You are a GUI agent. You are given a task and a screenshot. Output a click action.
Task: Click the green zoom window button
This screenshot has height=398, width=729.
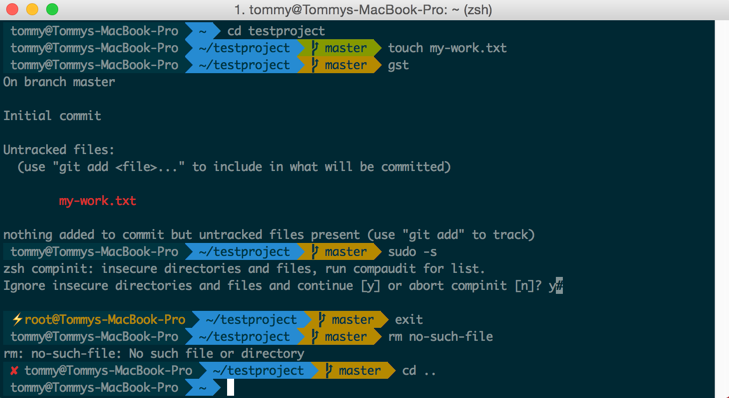coord(52,9)
